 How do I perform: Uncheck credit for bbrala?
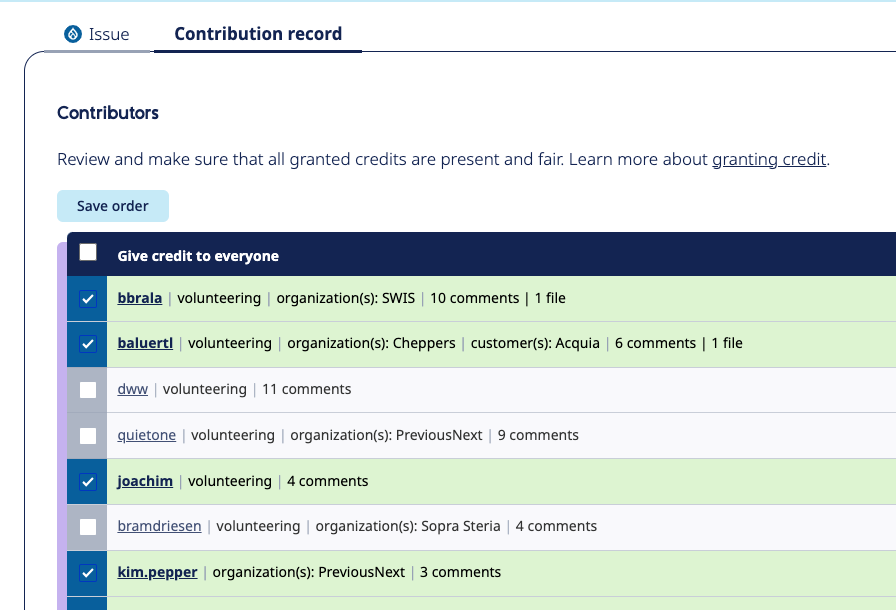click(87, 298)
